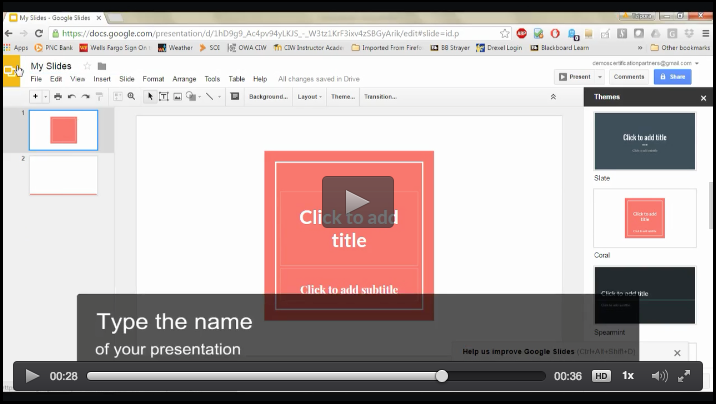Image resolution: width=717 pixels, height=404 pixels.
Task: Open the Help menu
Action: [260, 79]
